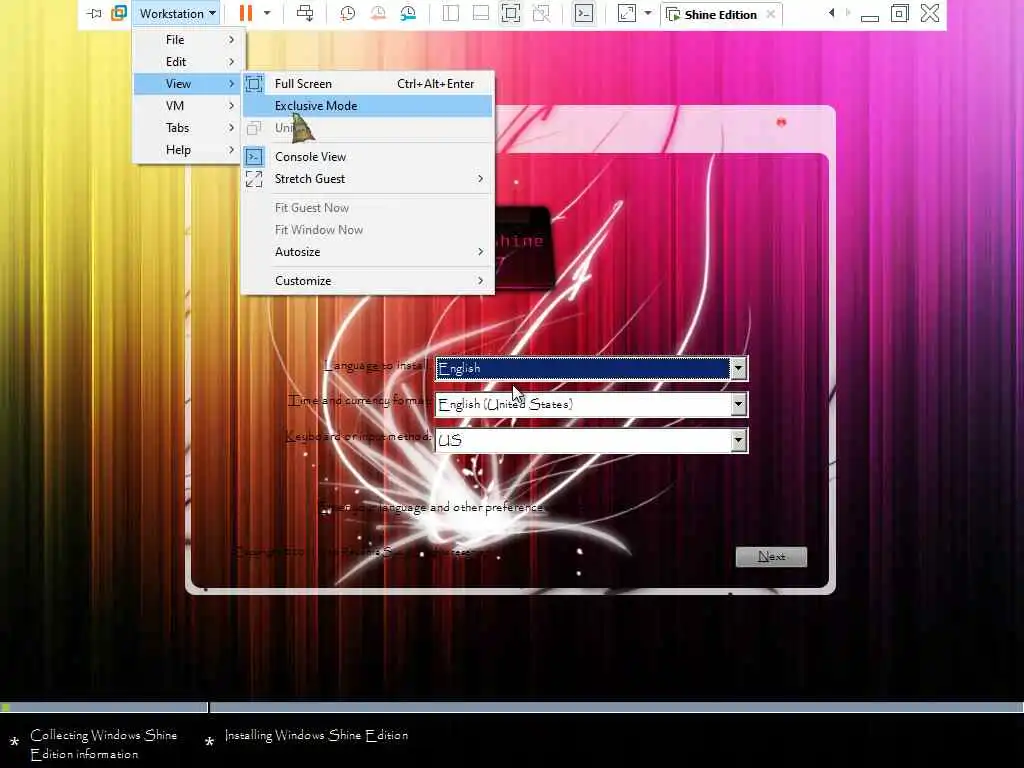Image resolution: width=1024 pixels, height=768 pixels.
Task: Toggle the library sidebar view icon
Action: pos(451,13)
